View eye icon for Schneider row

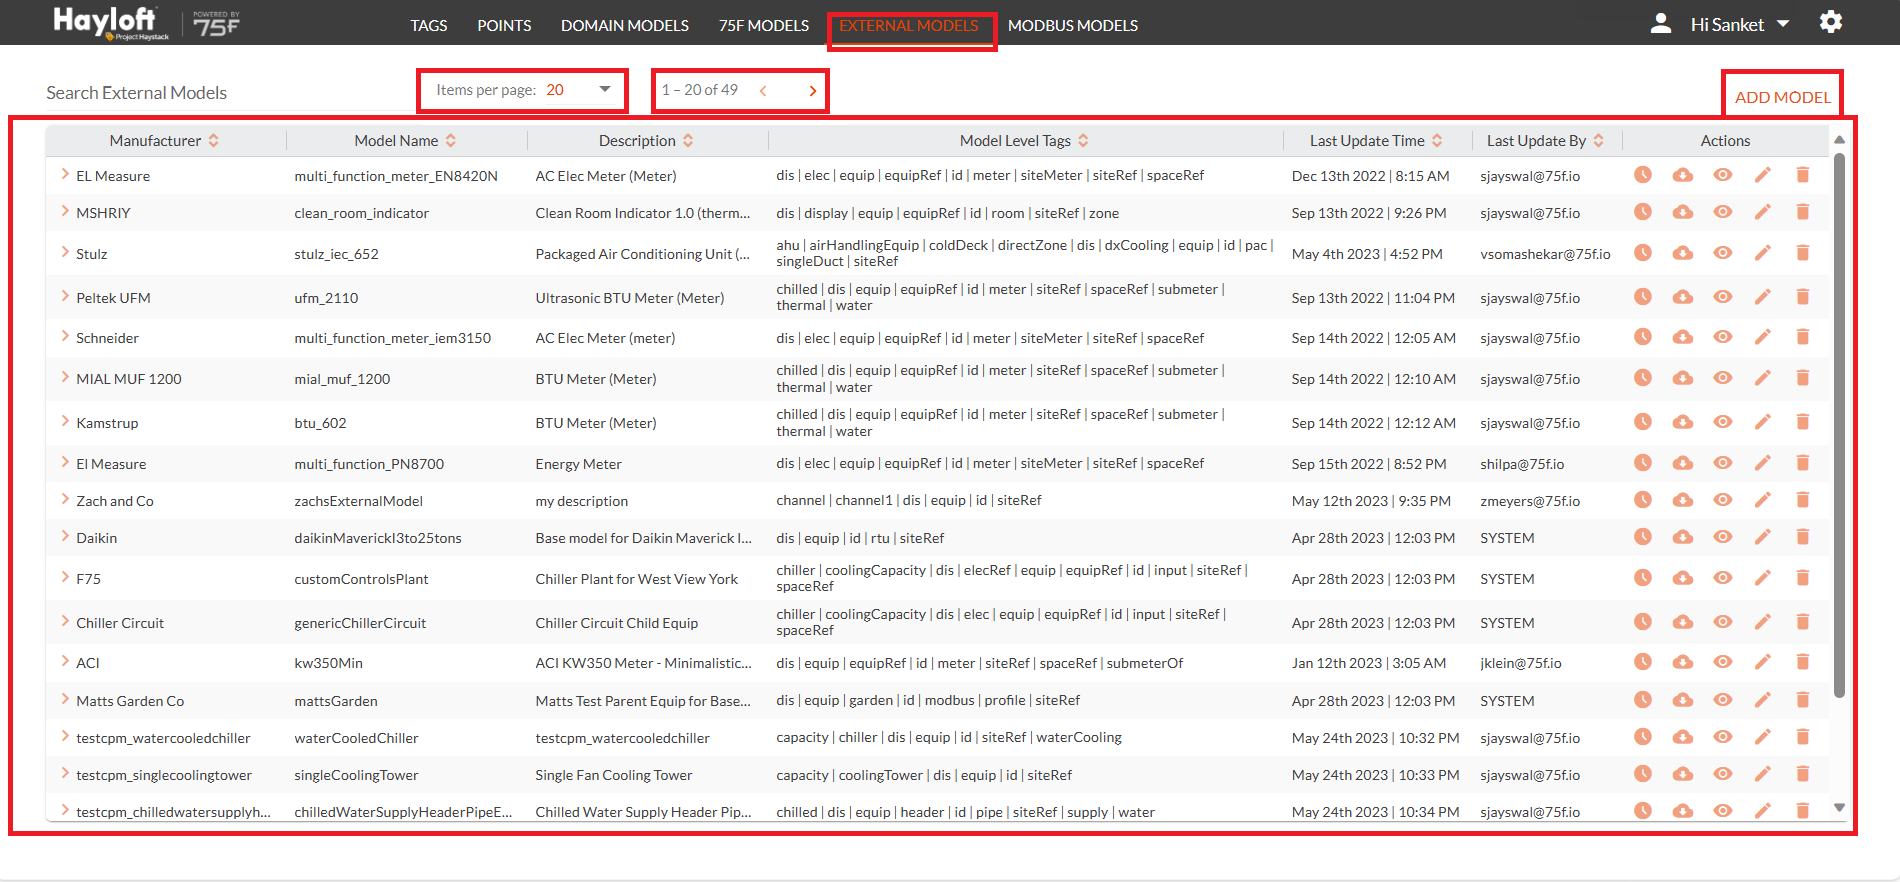(x=1722, y=337)
